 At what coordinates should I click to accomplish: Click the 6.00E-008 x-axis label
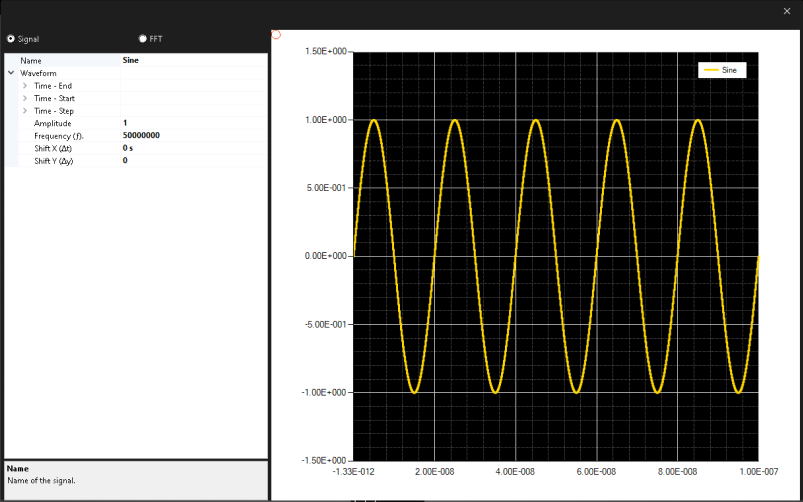[597, 472]
